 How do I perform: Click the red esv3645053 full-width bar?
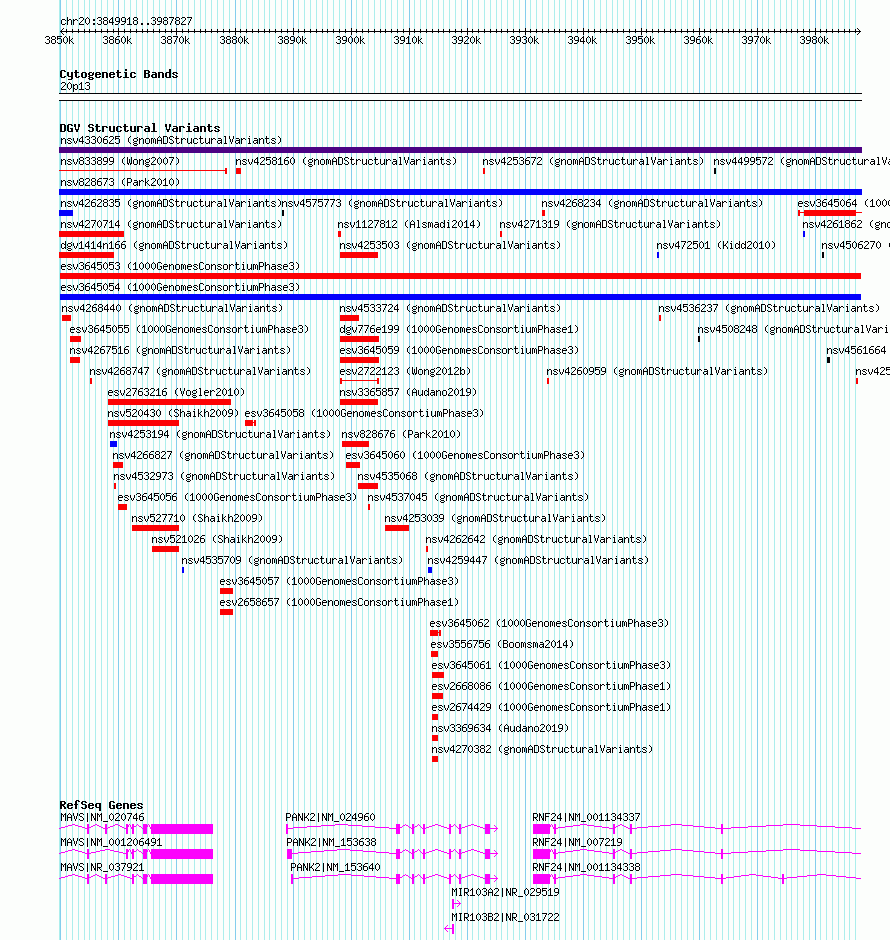460,276
